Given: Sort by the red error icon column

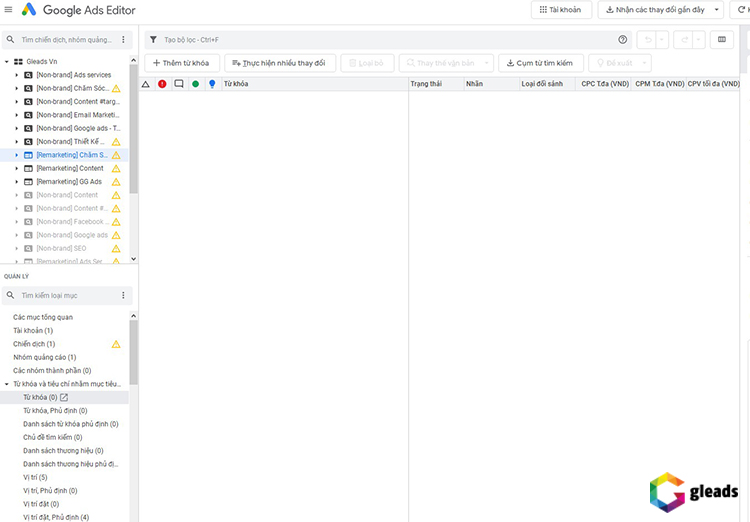Looking at the screenshot, I should pos(162,84).
